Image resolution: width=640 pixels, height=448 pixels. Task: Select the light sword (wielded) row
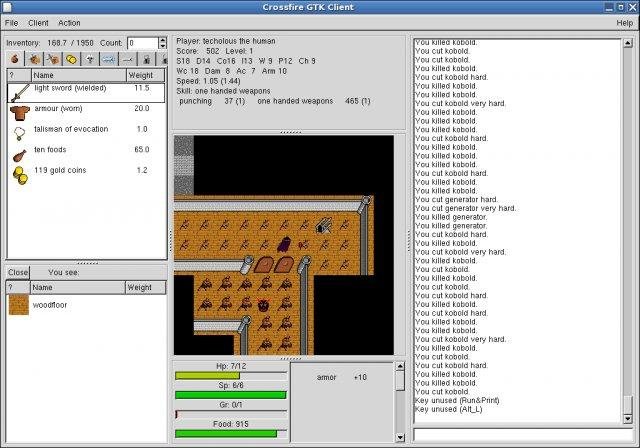[86, 93]
